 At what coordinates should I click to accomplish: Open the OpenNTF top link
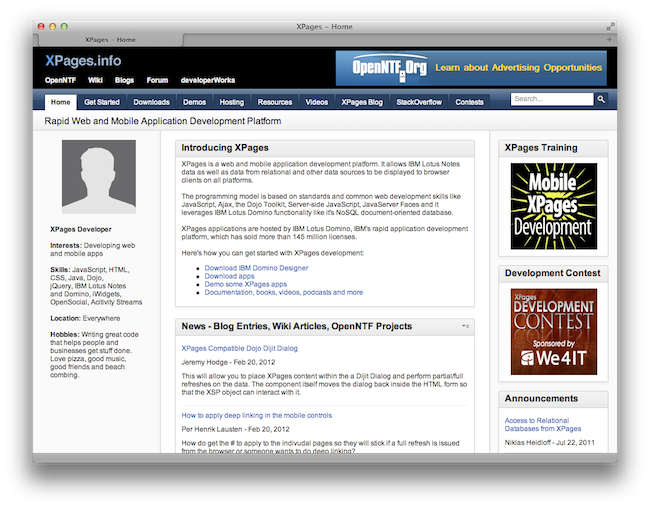point(61,80)
